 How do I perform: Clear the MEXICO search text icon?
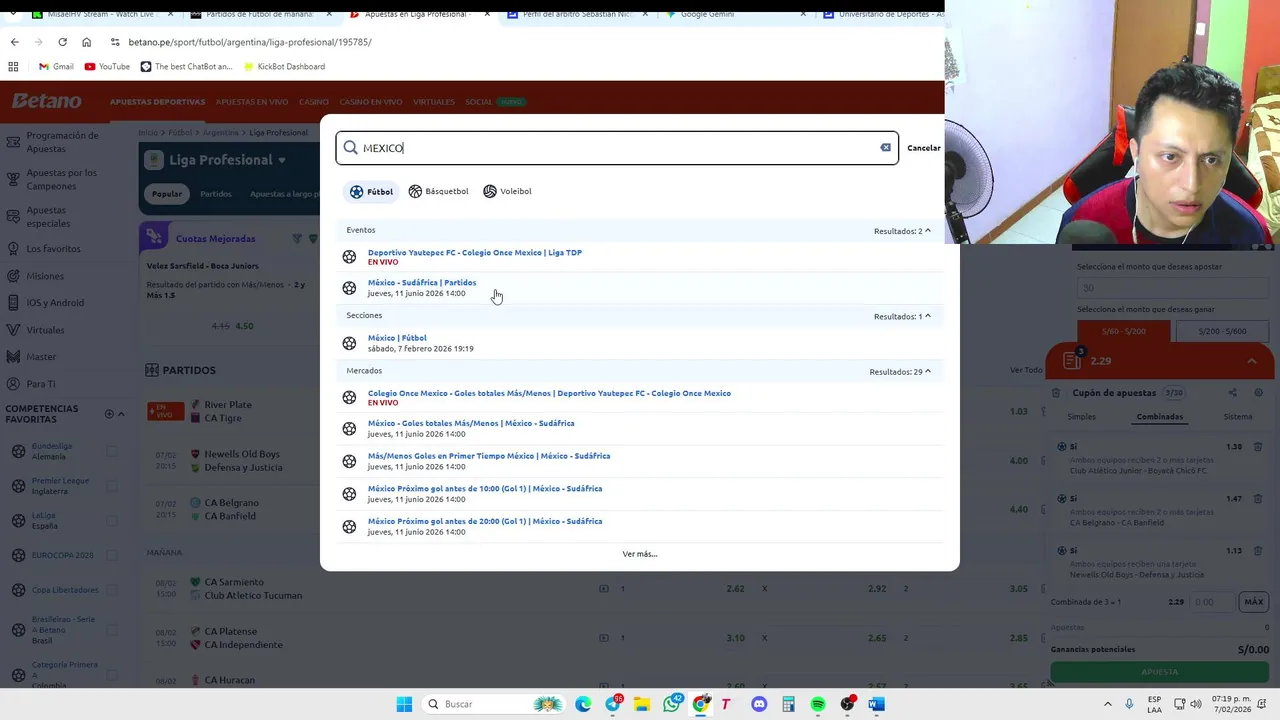coord(885,148)
